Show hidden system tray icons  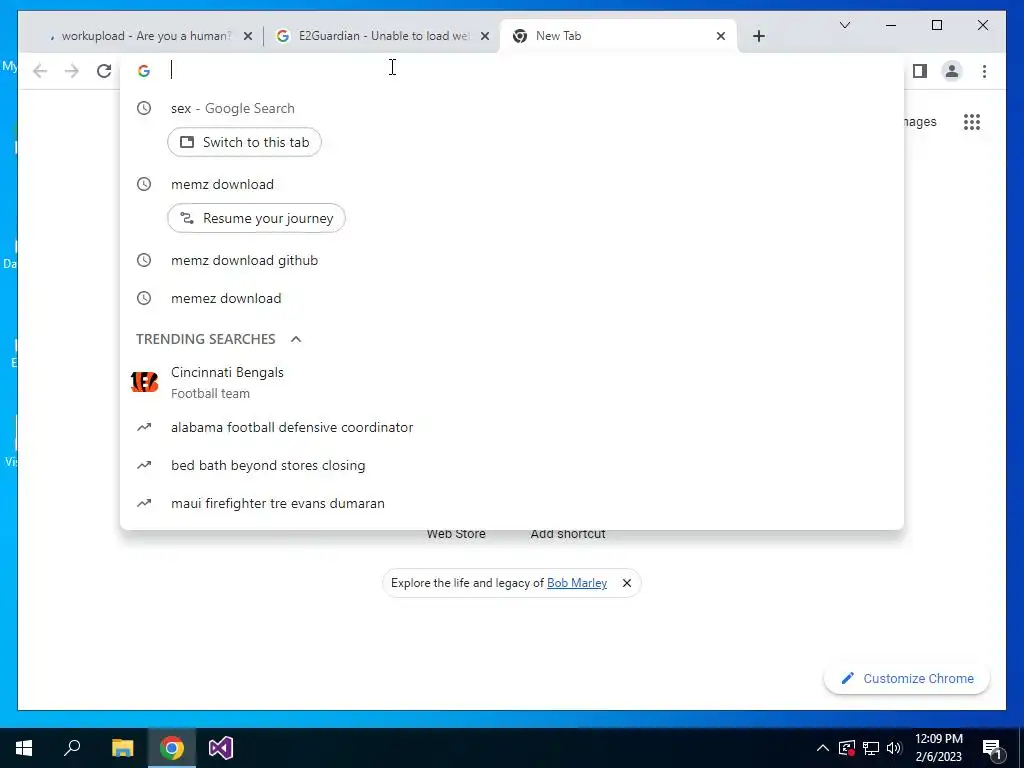823,748
